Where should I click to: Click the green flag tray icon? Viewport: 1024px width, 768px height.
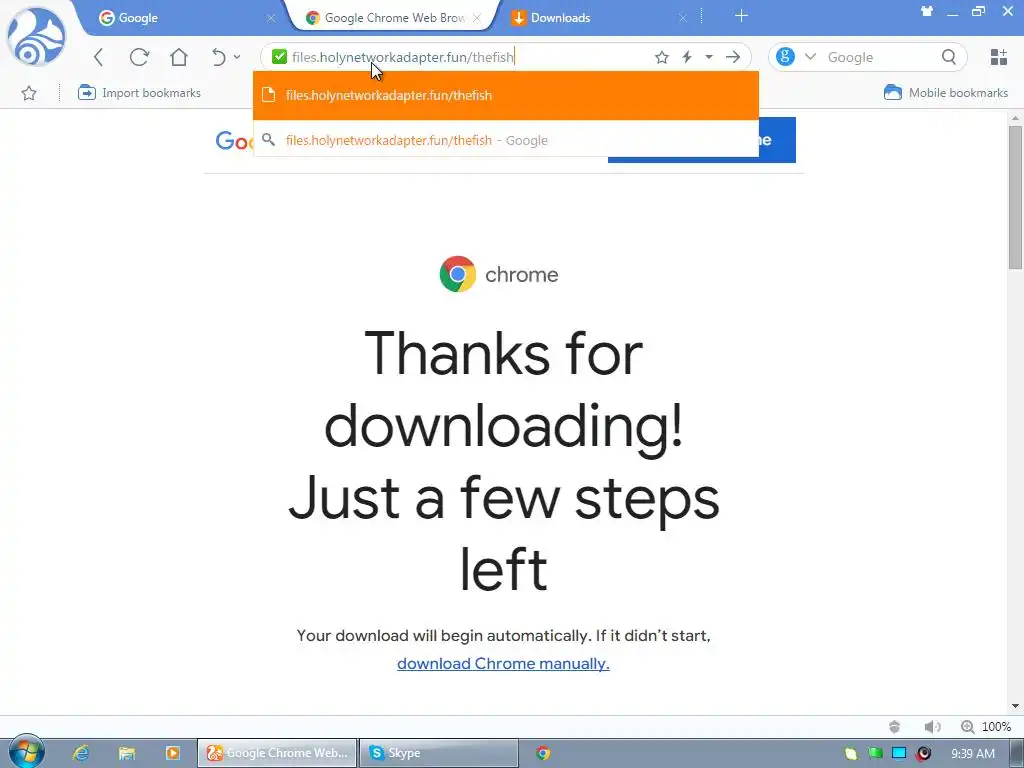coord(875,753)
